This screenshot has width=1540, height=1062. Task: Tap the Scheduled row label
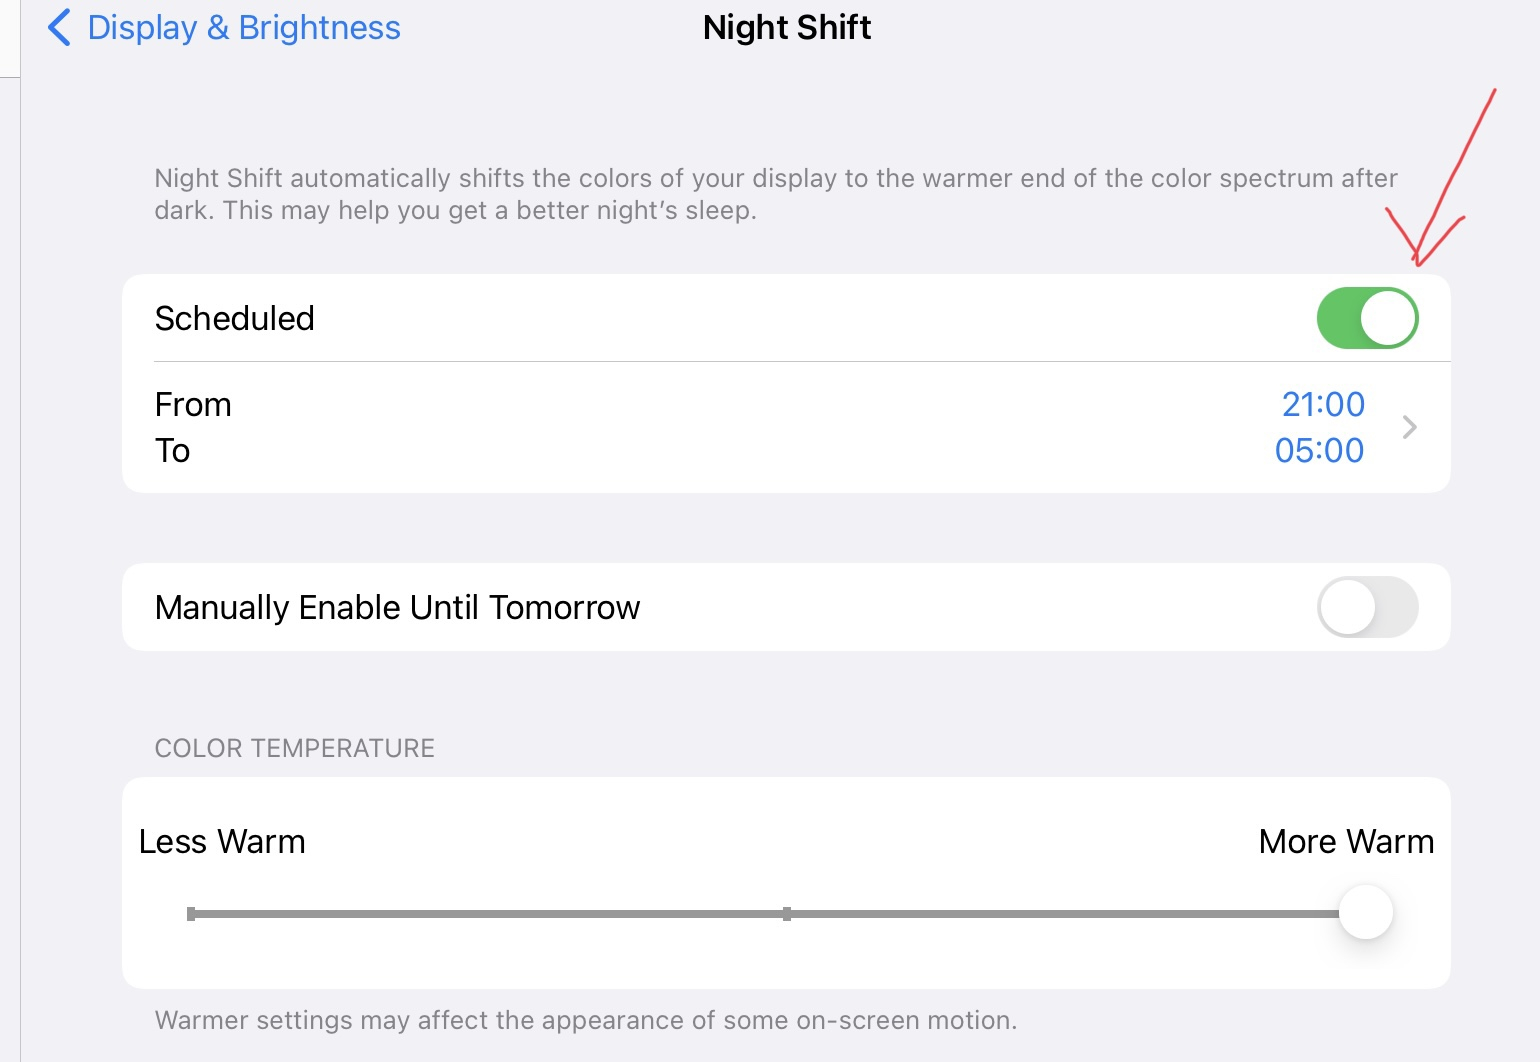tap(235, 318)
